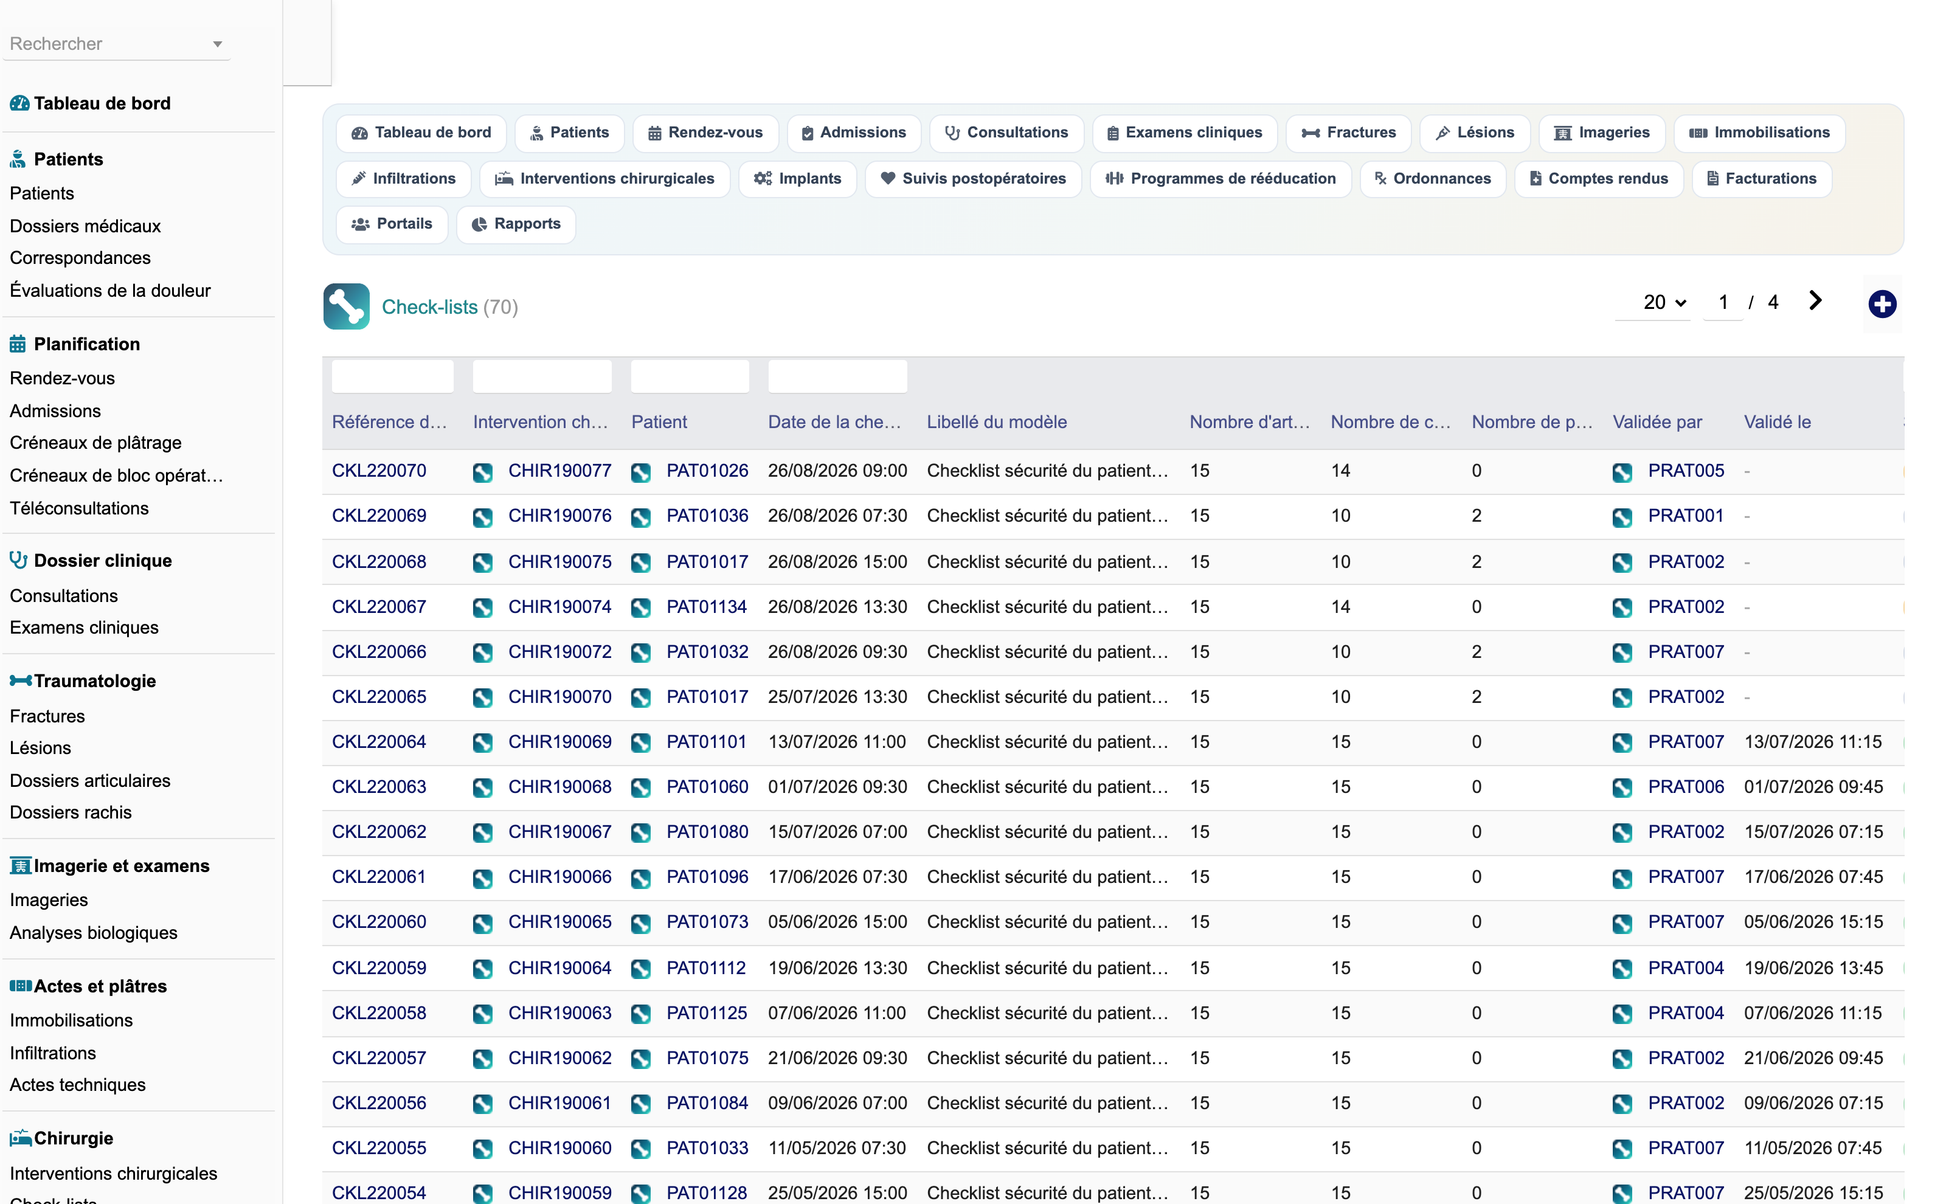Click validation date 19/06/2026 13:45
This screenshot has width=1946, height=1204.
[1813, 968]
